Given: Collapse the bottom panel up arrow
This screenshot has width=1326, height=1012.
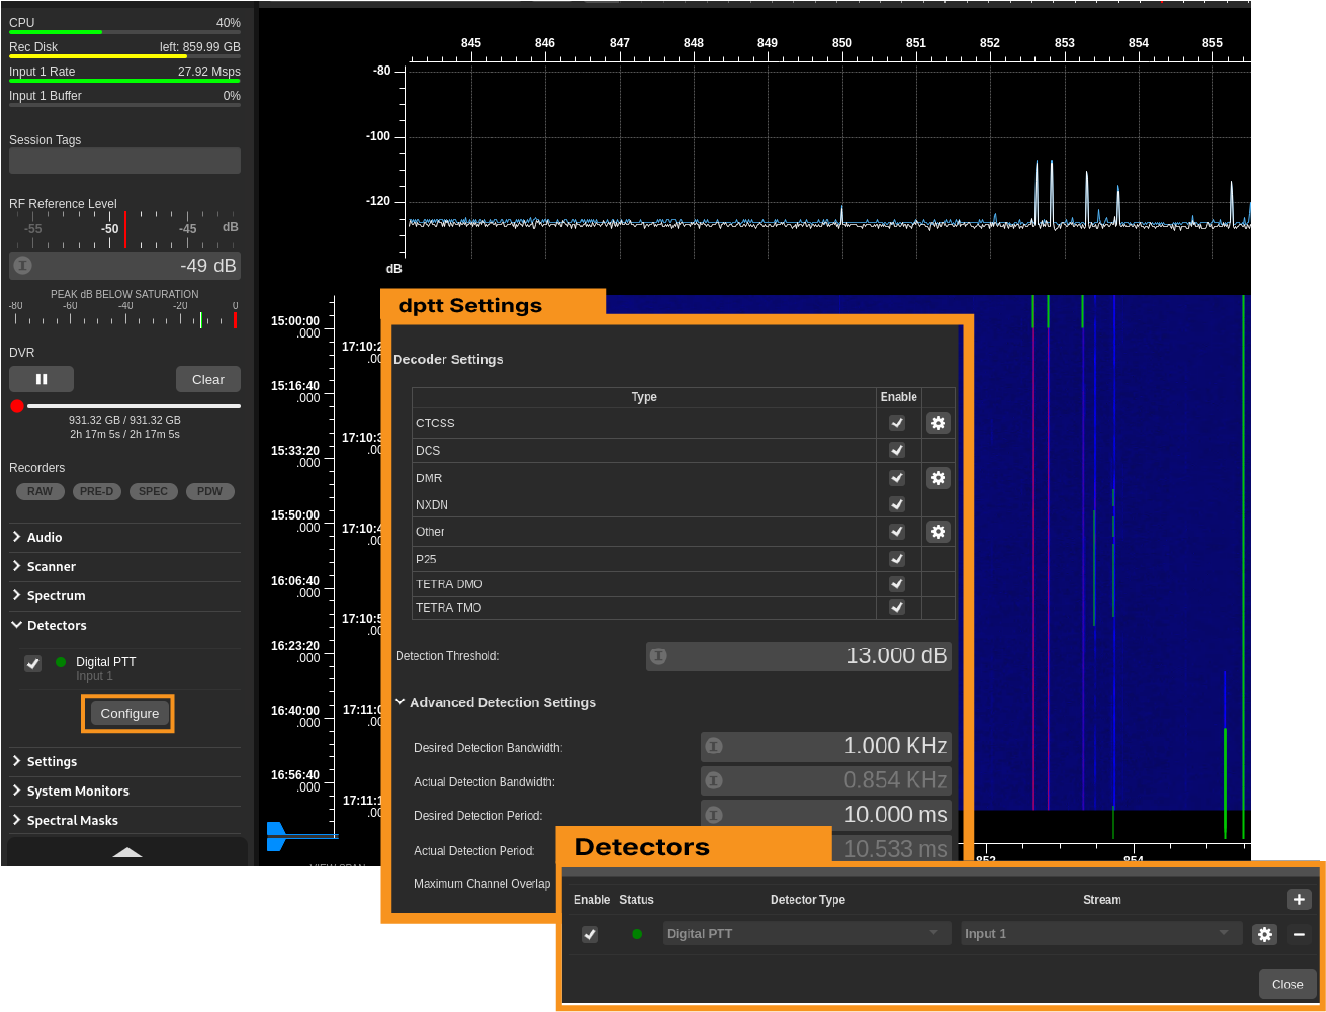Looking at the screenshot, I should [x=127, y=852].
